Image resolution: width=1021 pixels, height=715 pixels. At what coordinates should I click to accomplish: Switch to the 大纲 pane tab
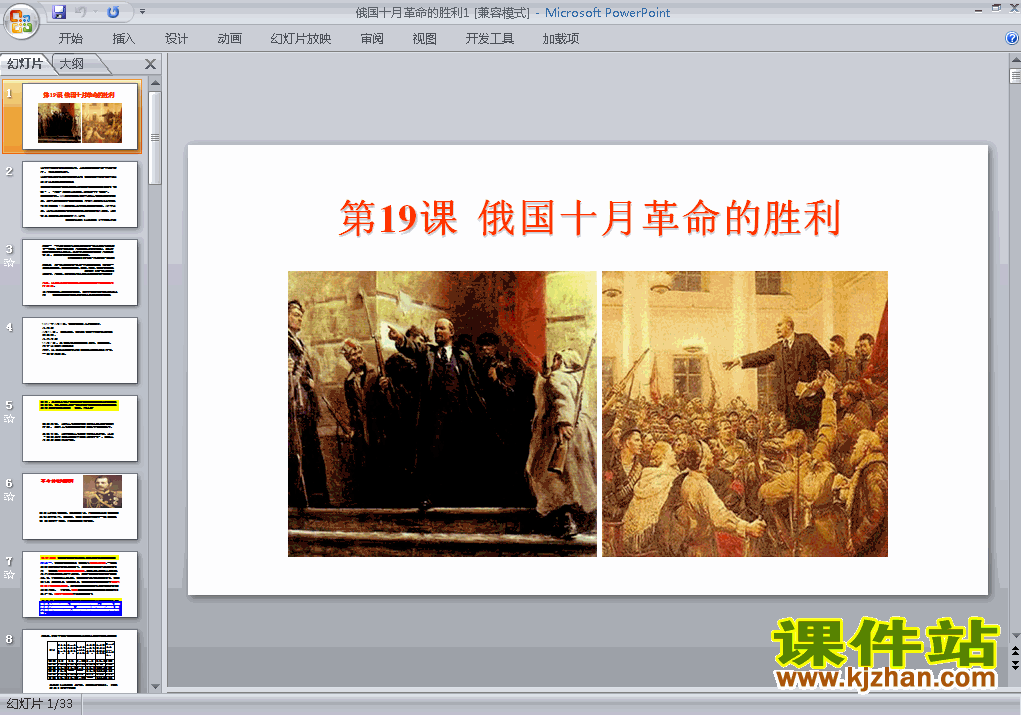72,64
